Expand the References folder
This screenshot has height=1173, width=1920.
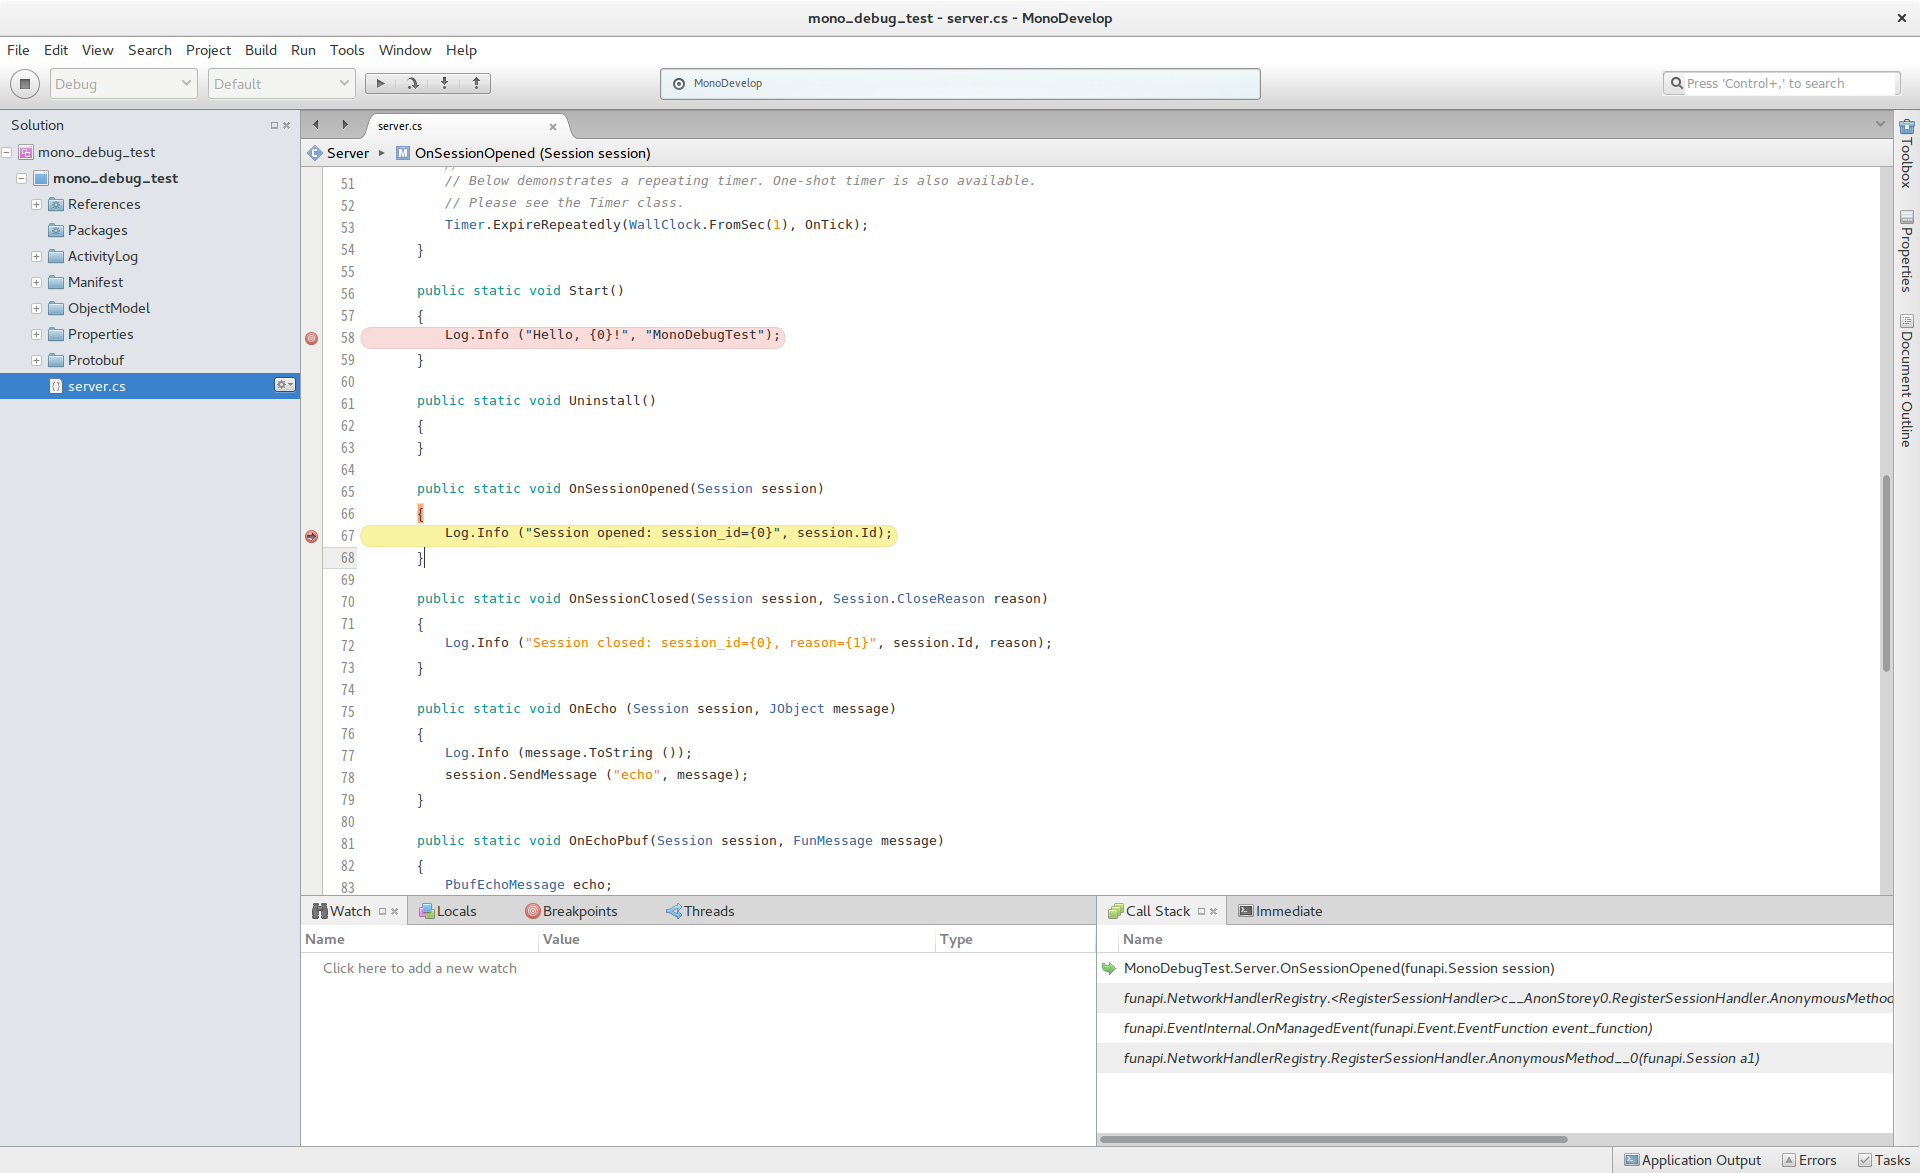coord(36,204)
